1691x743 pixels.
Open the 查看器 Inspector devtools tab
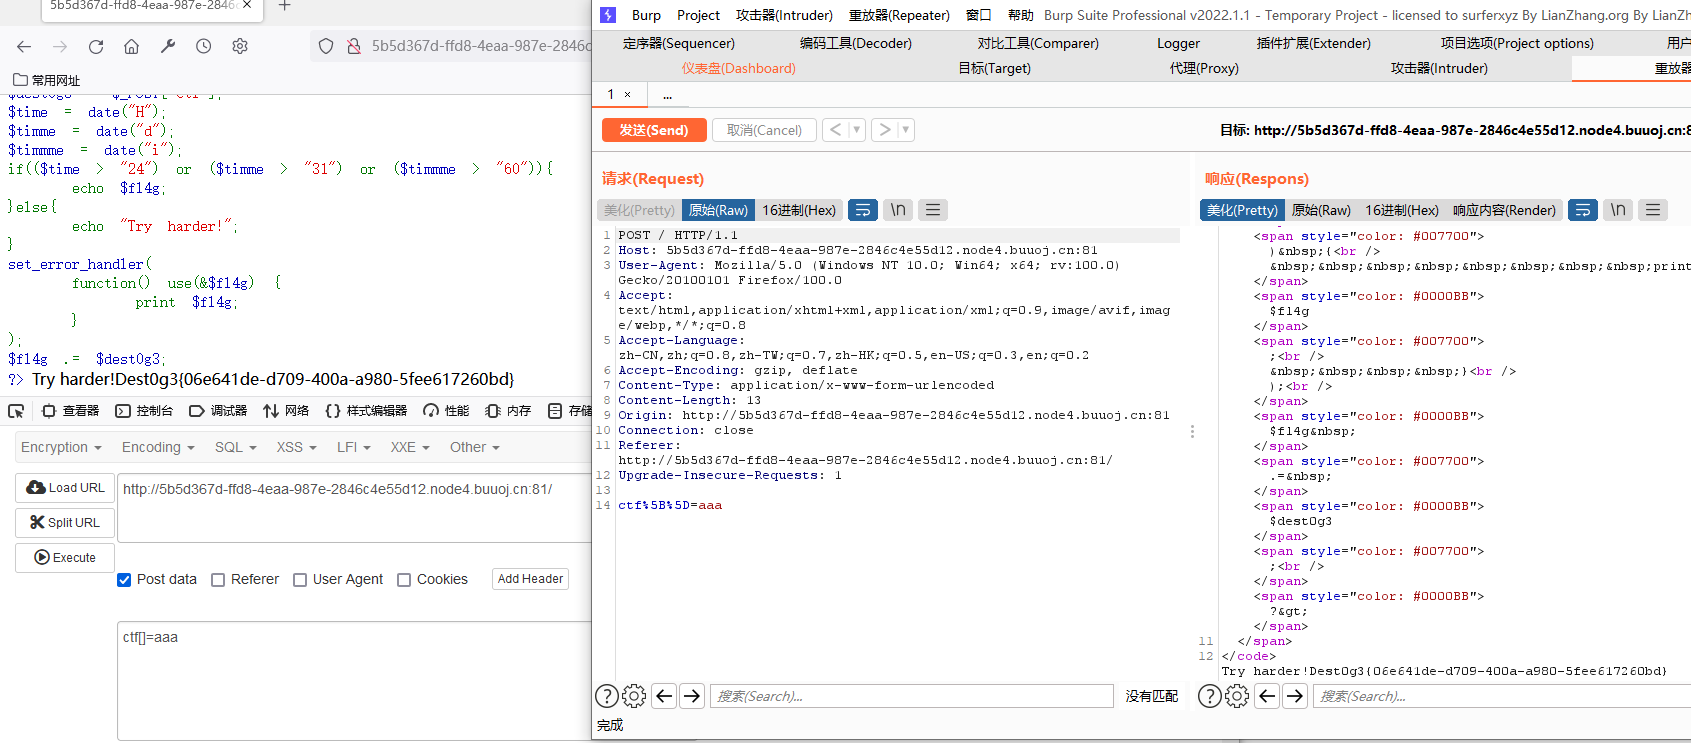[x=71, y=411]
